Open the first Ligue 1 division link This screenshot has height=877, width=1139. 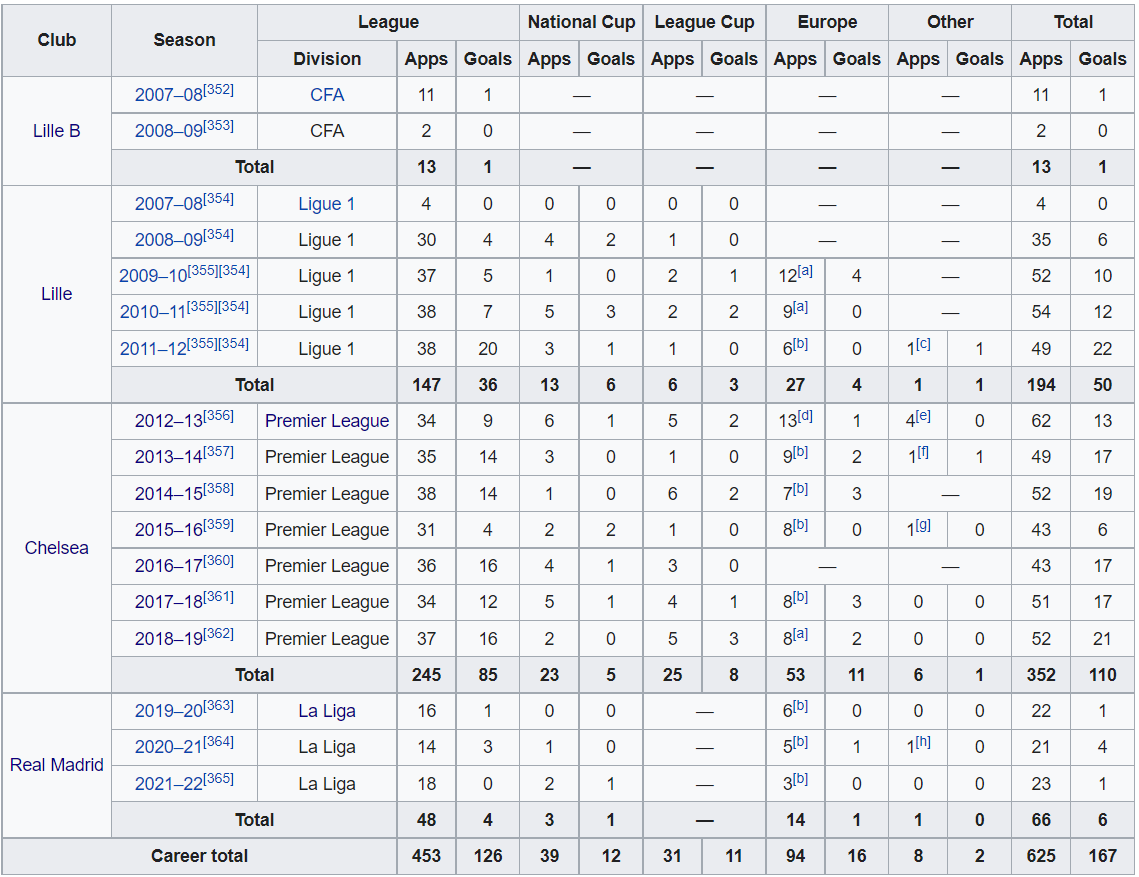tap(327, 204)
